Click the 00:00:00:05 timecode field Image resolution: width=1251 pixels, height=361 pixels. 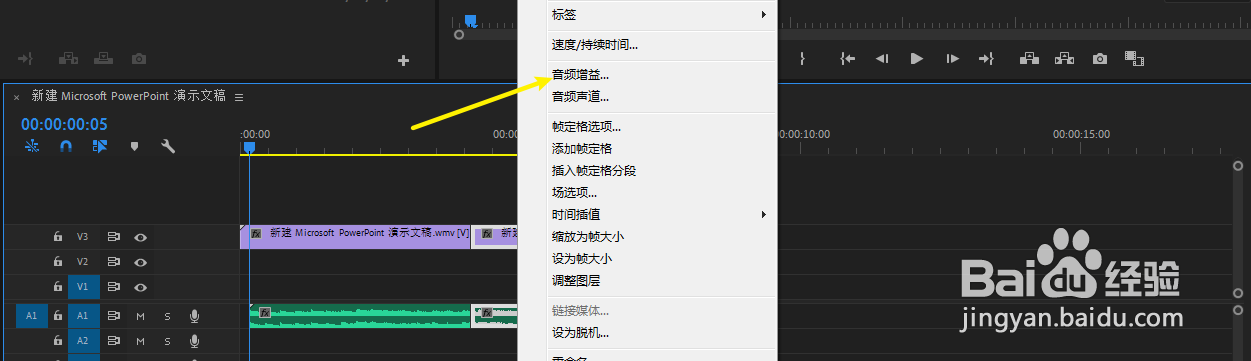click(64, 124)
